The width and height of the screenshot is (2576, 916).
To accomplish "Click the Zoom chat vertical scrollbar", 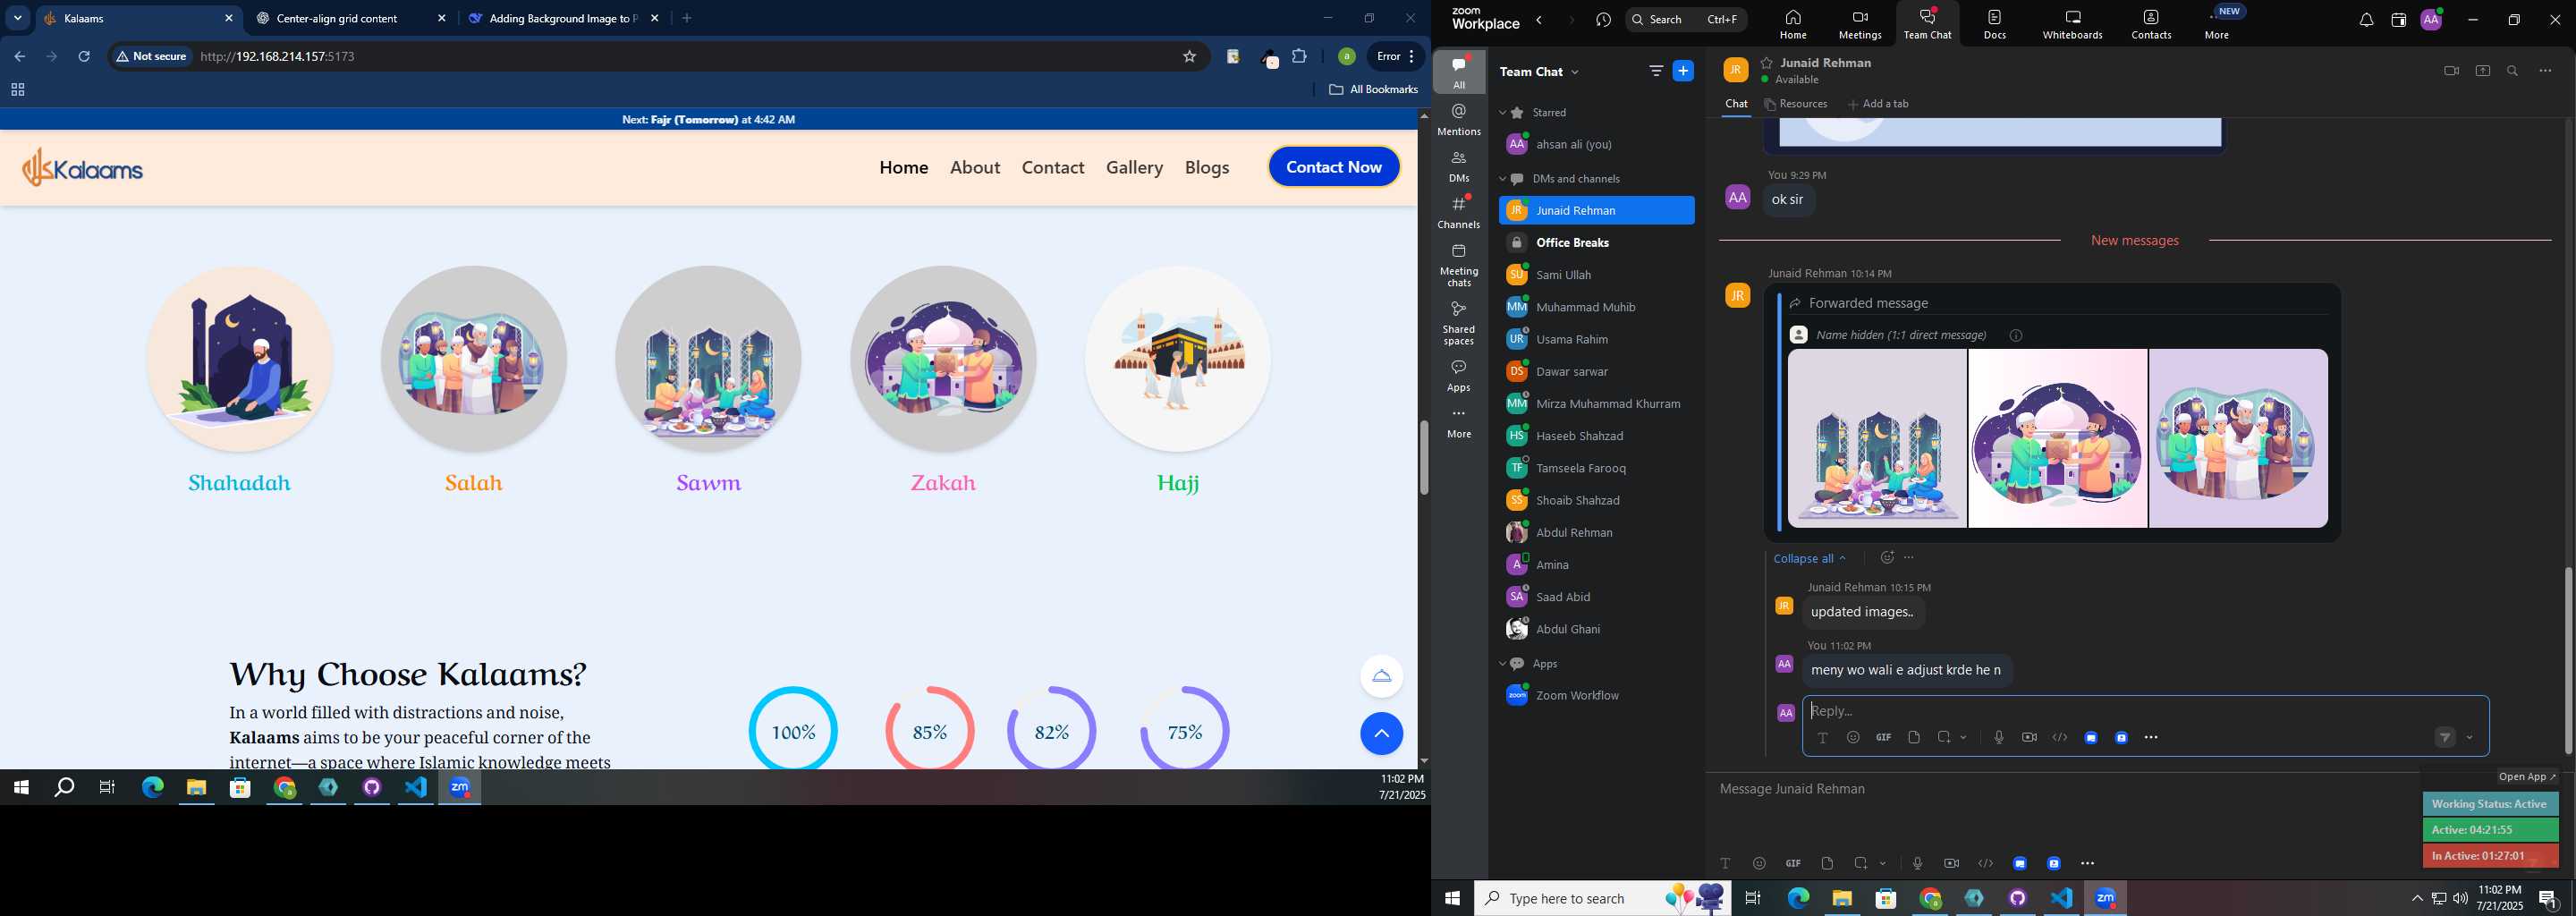I will pos(2568,660).
